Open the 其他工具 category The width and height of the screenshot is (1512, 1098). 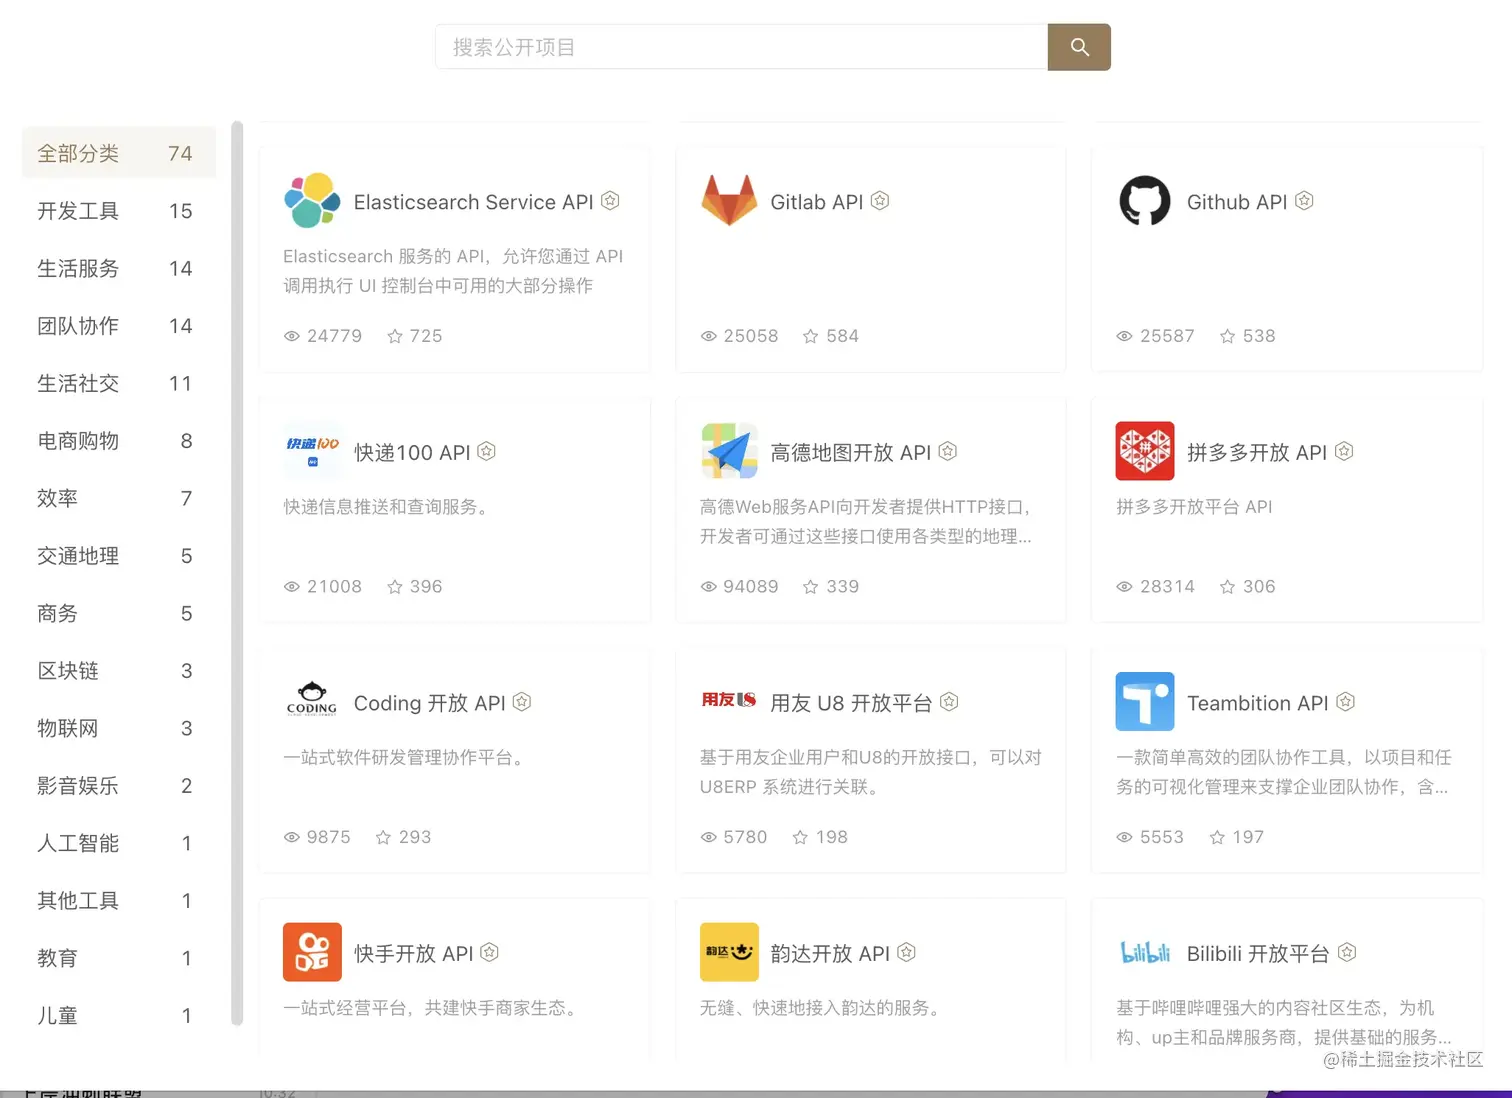119,901
